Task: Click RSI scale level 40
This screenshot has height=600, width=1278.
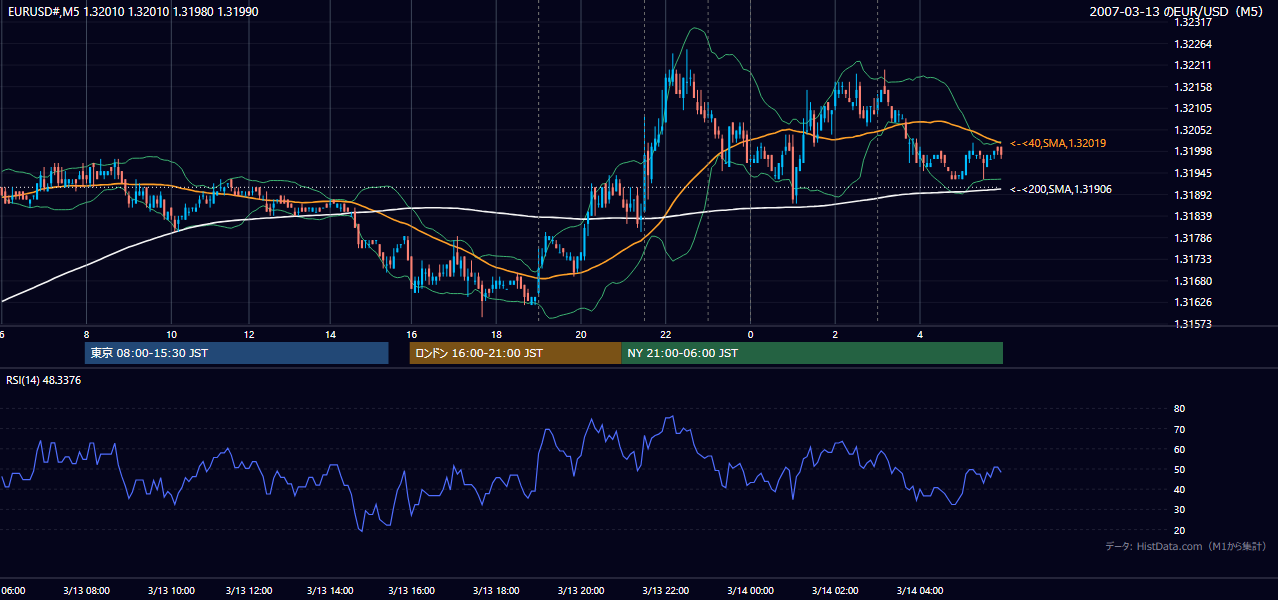Action: 1180,489
